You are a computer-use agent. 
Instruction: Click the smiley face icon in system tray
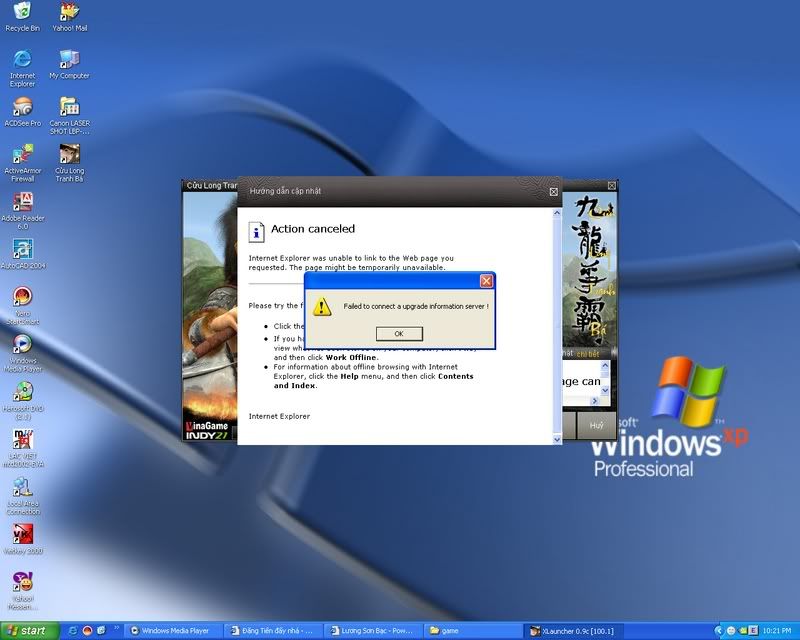coord(731,631)
